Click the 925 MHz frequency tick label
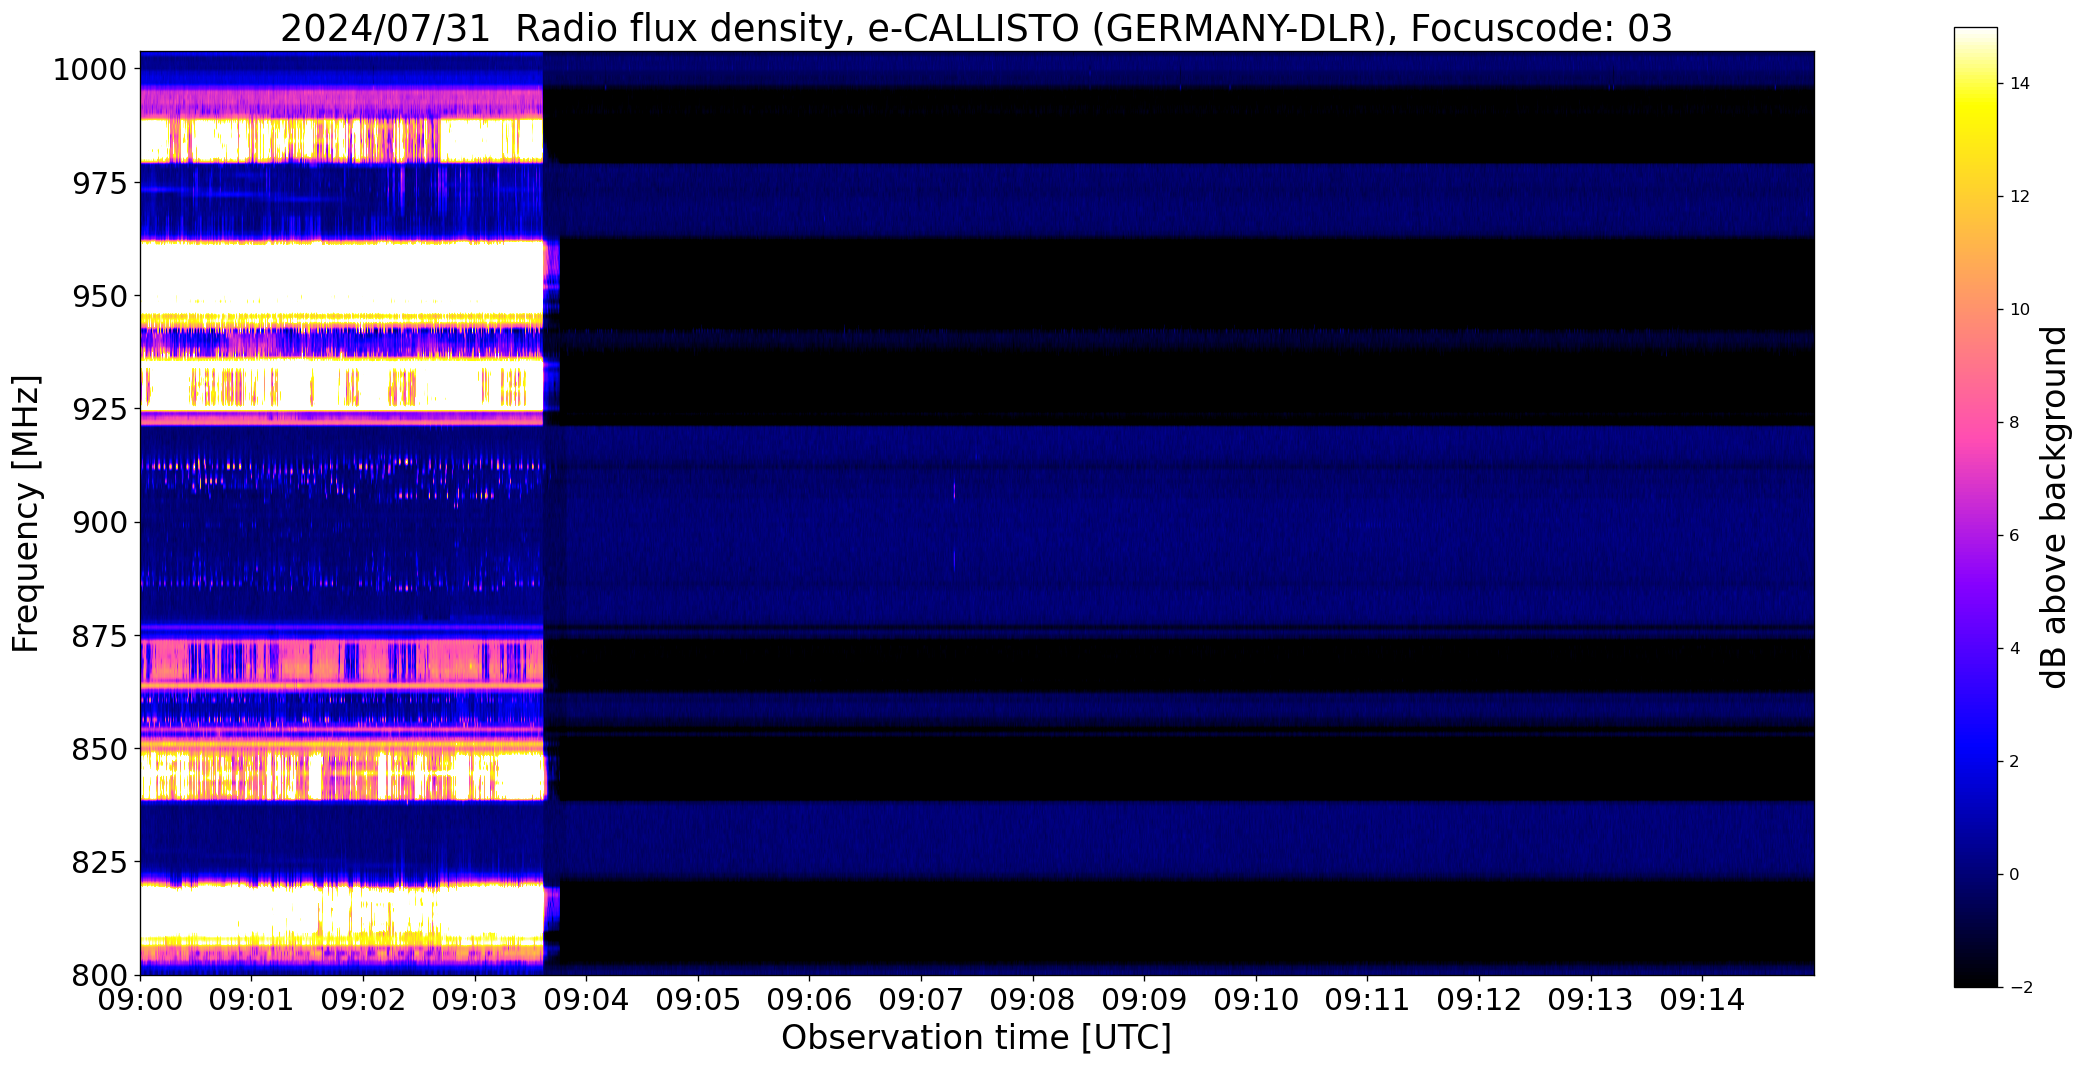 click(100, 409)
